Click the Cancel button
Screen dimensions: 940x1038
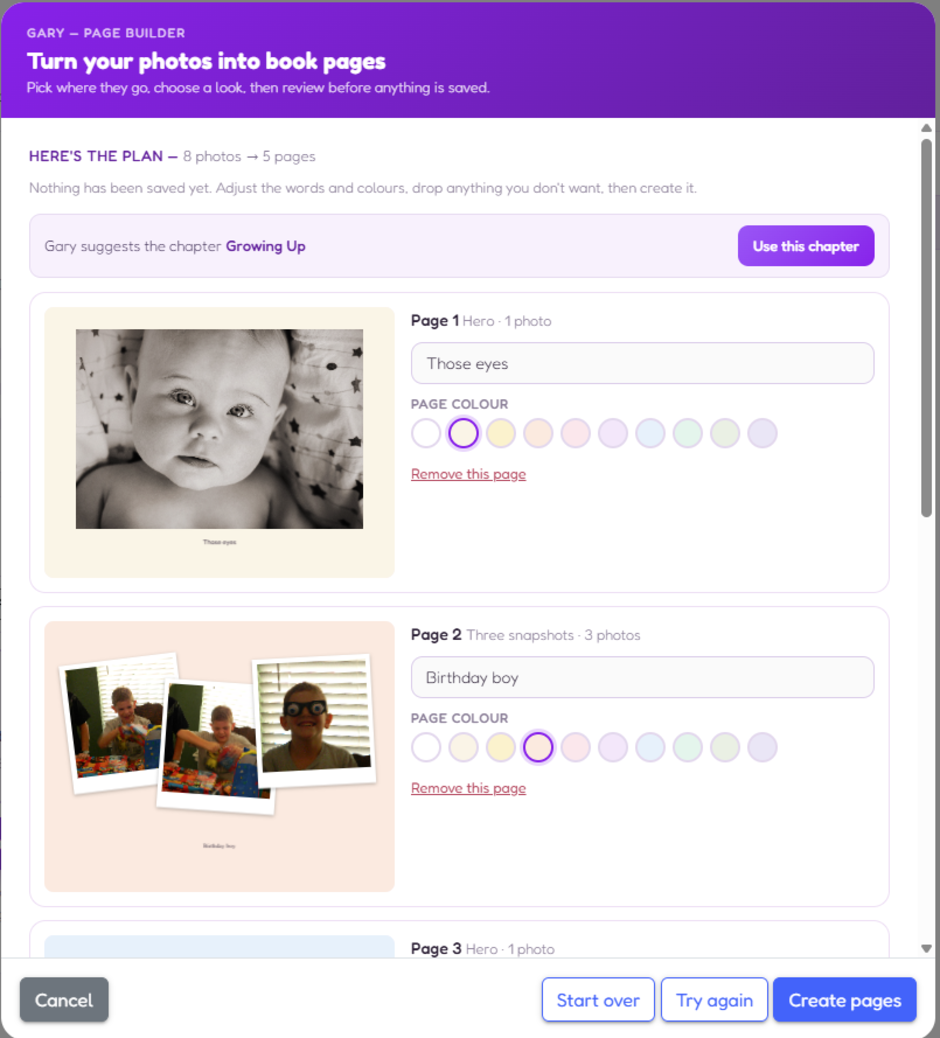[64, 1000]
